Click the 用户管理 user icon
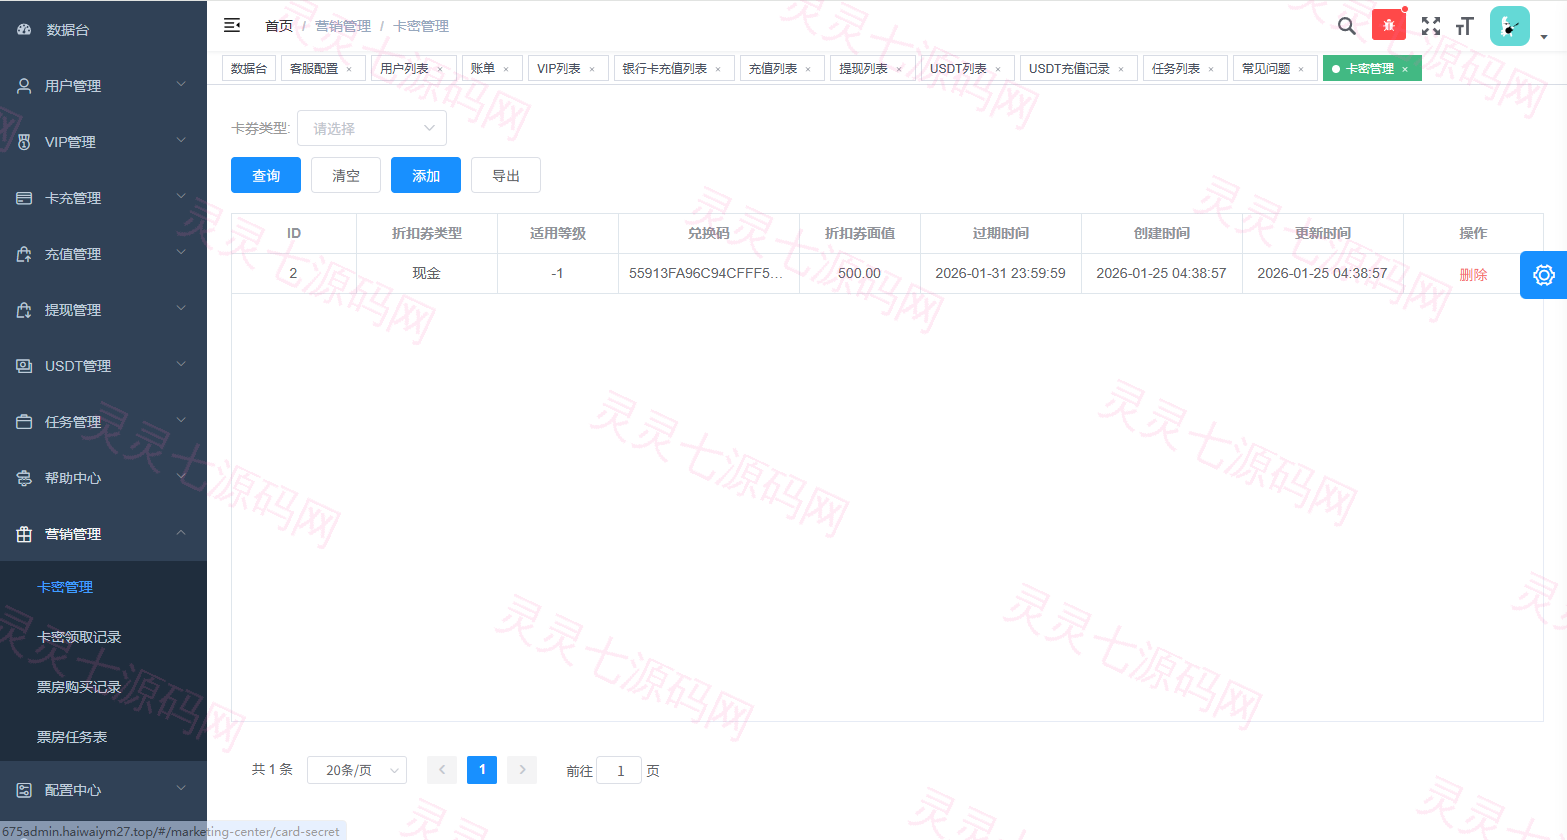Viewport: 1567px width, 840px height. (24, 86)
